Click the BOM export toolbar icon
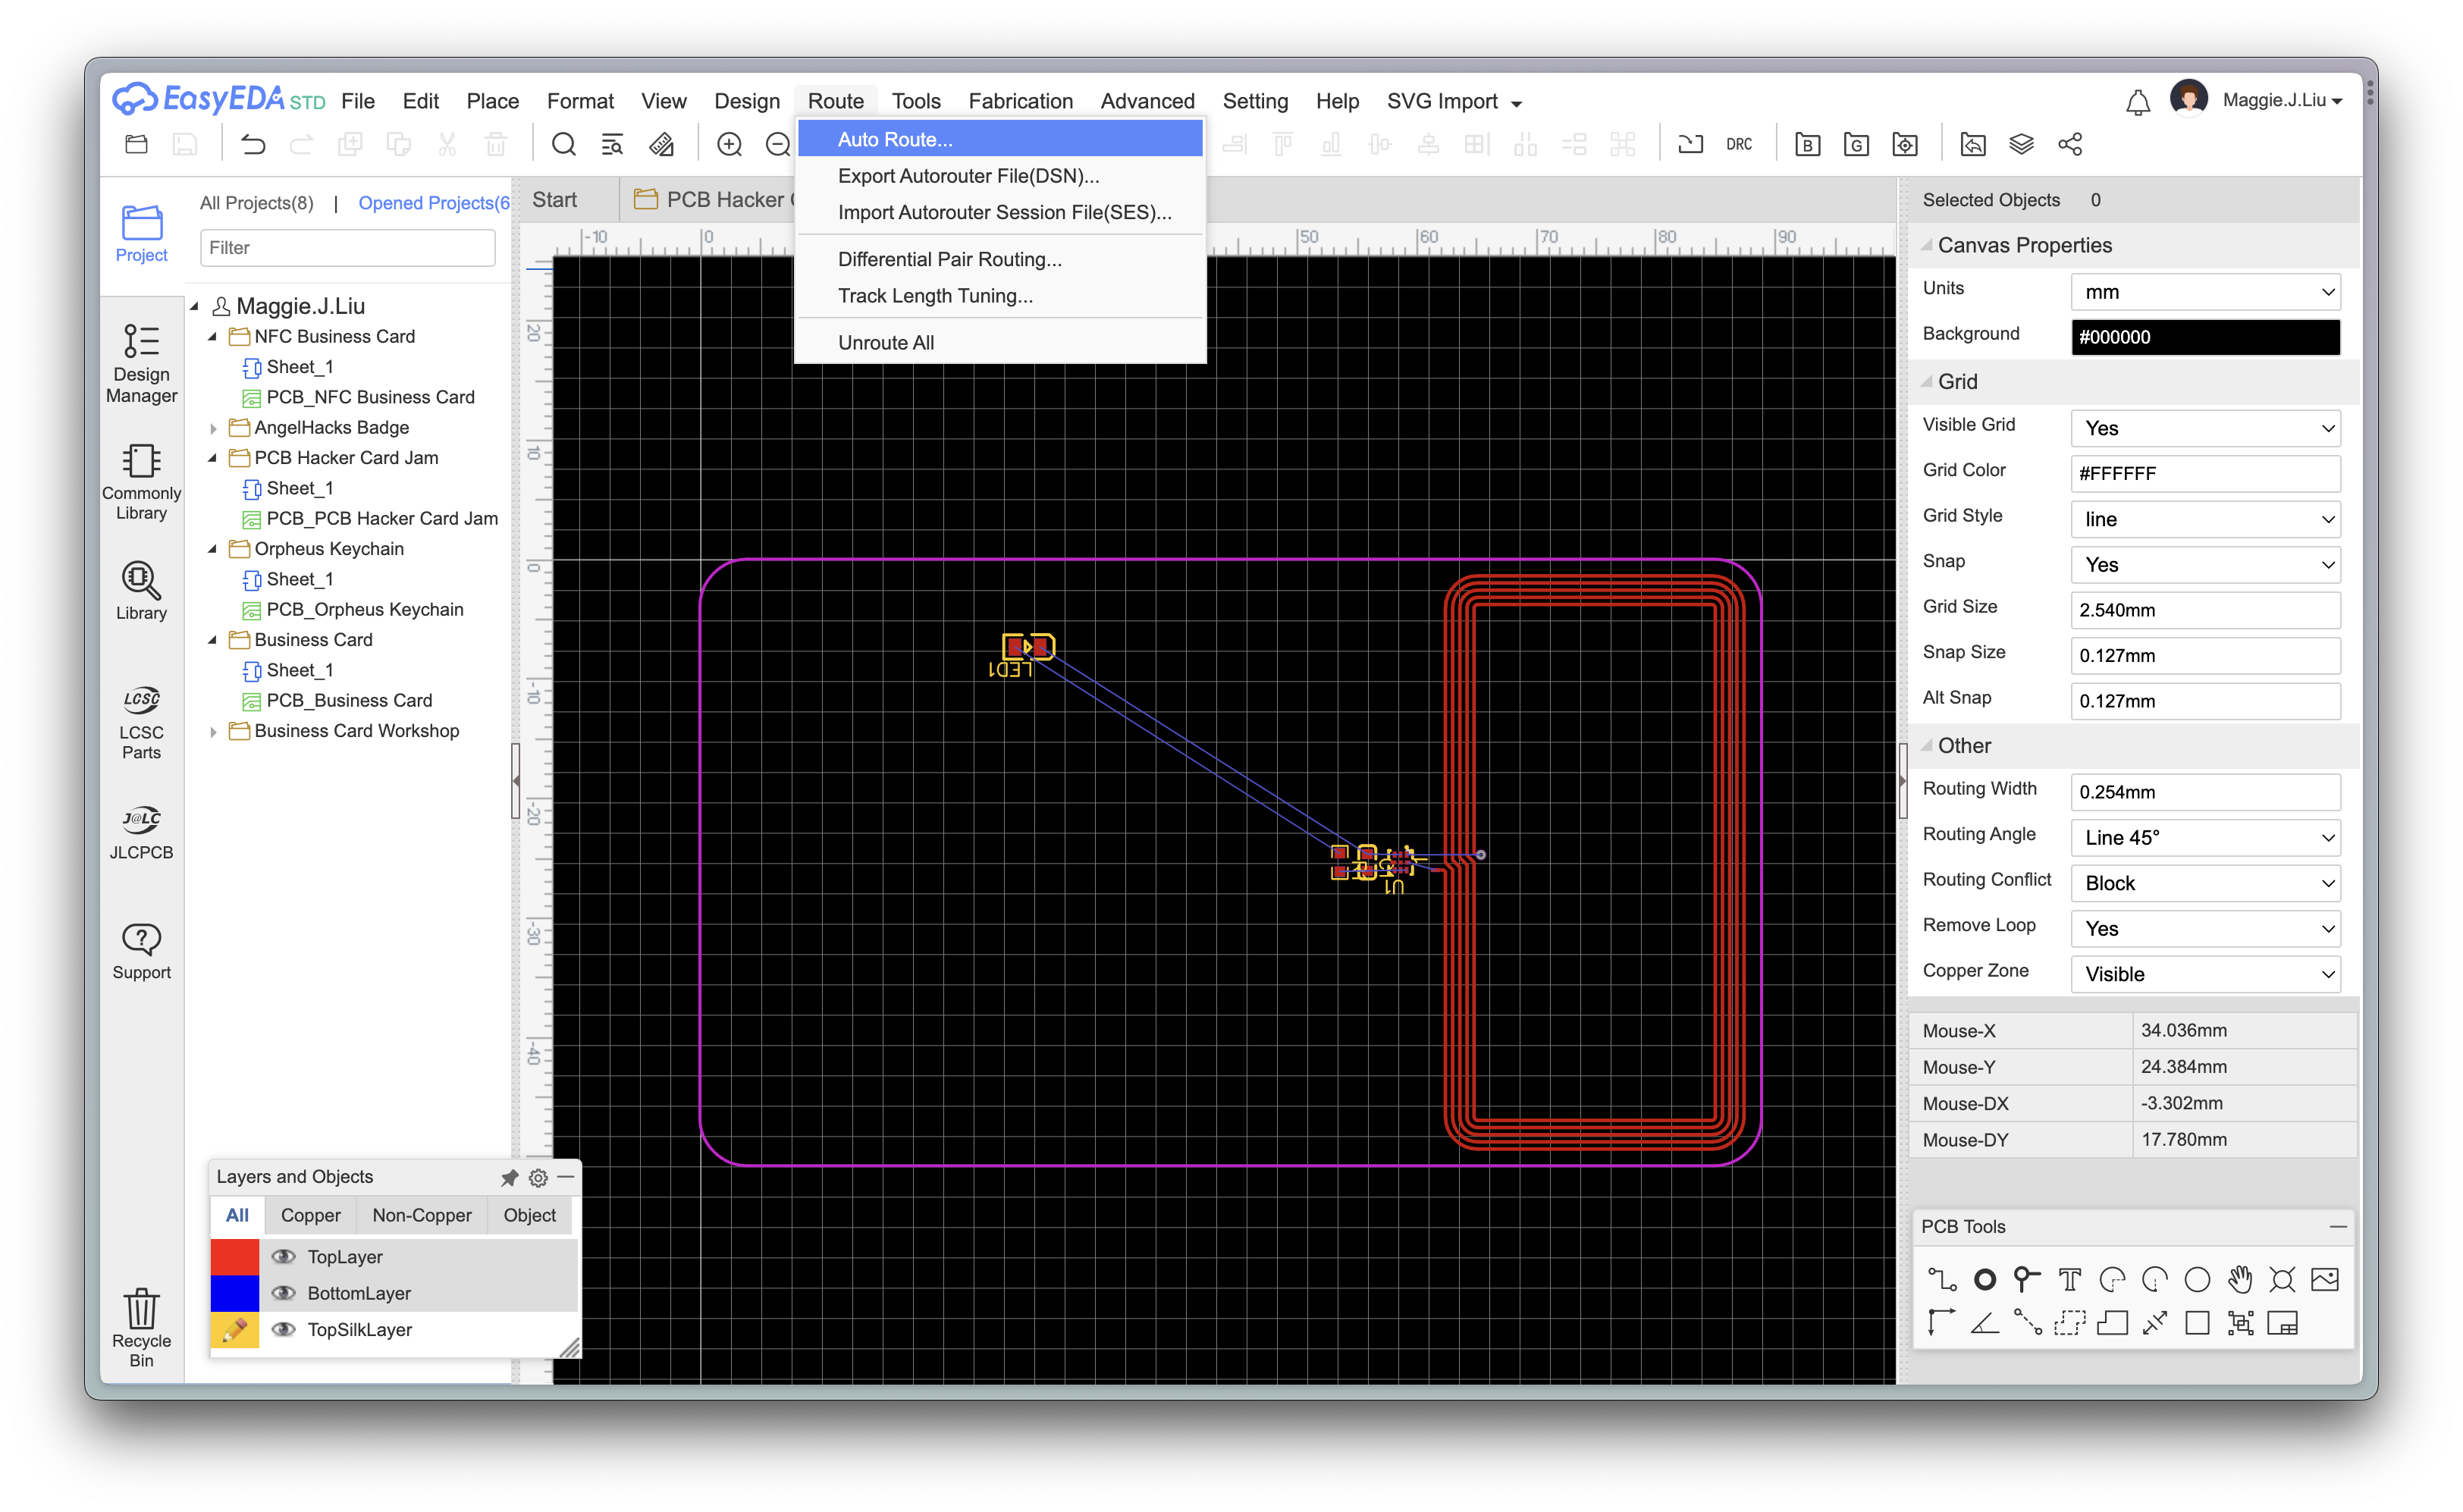Image resolution: width=2463 pixels, height=1512 pixels. pos(1807,144)
